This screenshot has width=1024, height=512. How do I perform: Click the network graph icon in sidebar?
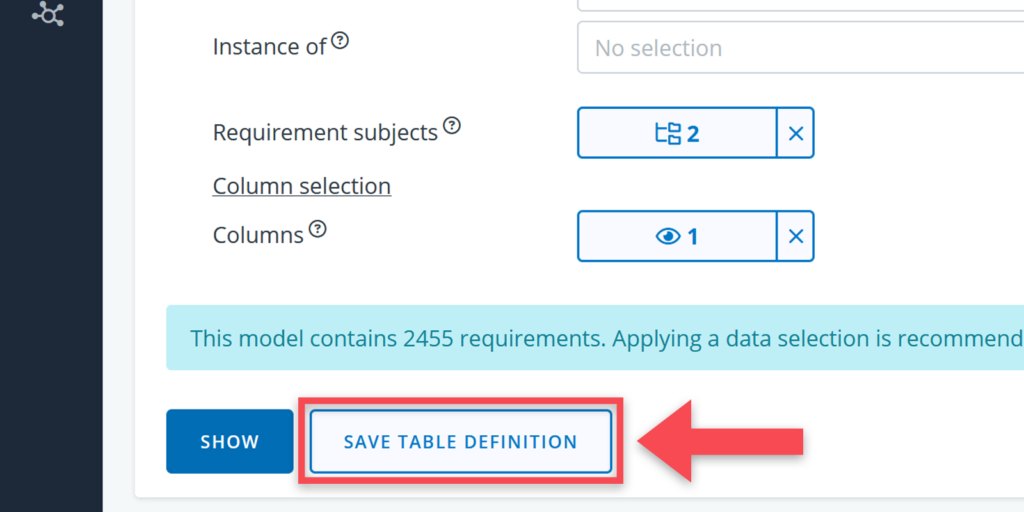point(47,14)
